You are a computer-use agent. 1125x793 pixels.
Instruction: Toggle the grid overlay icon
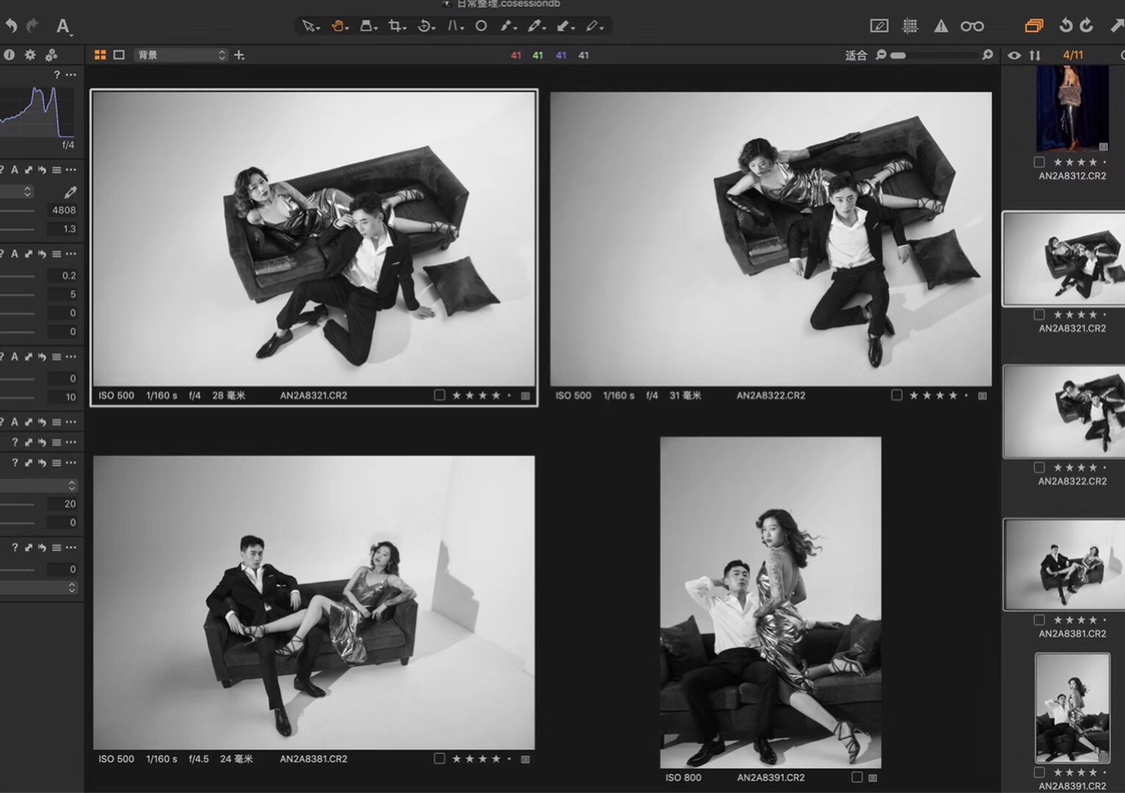(910, 26)
